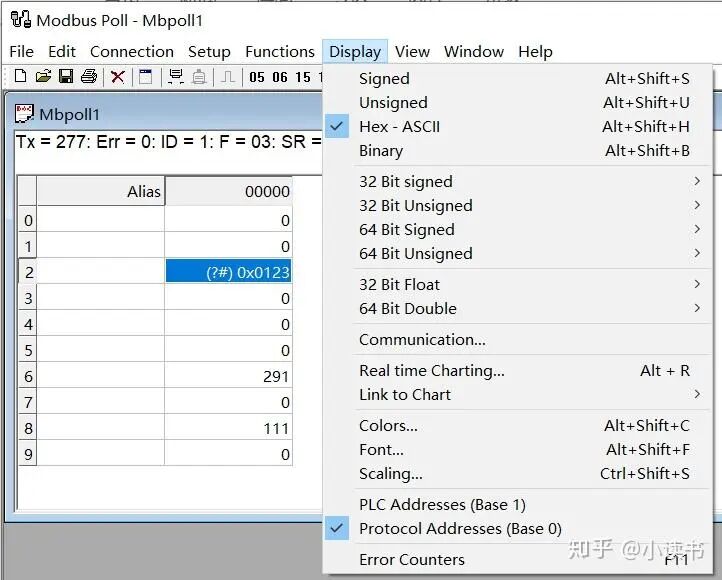Open the Window menu

[x=474, y=52]
